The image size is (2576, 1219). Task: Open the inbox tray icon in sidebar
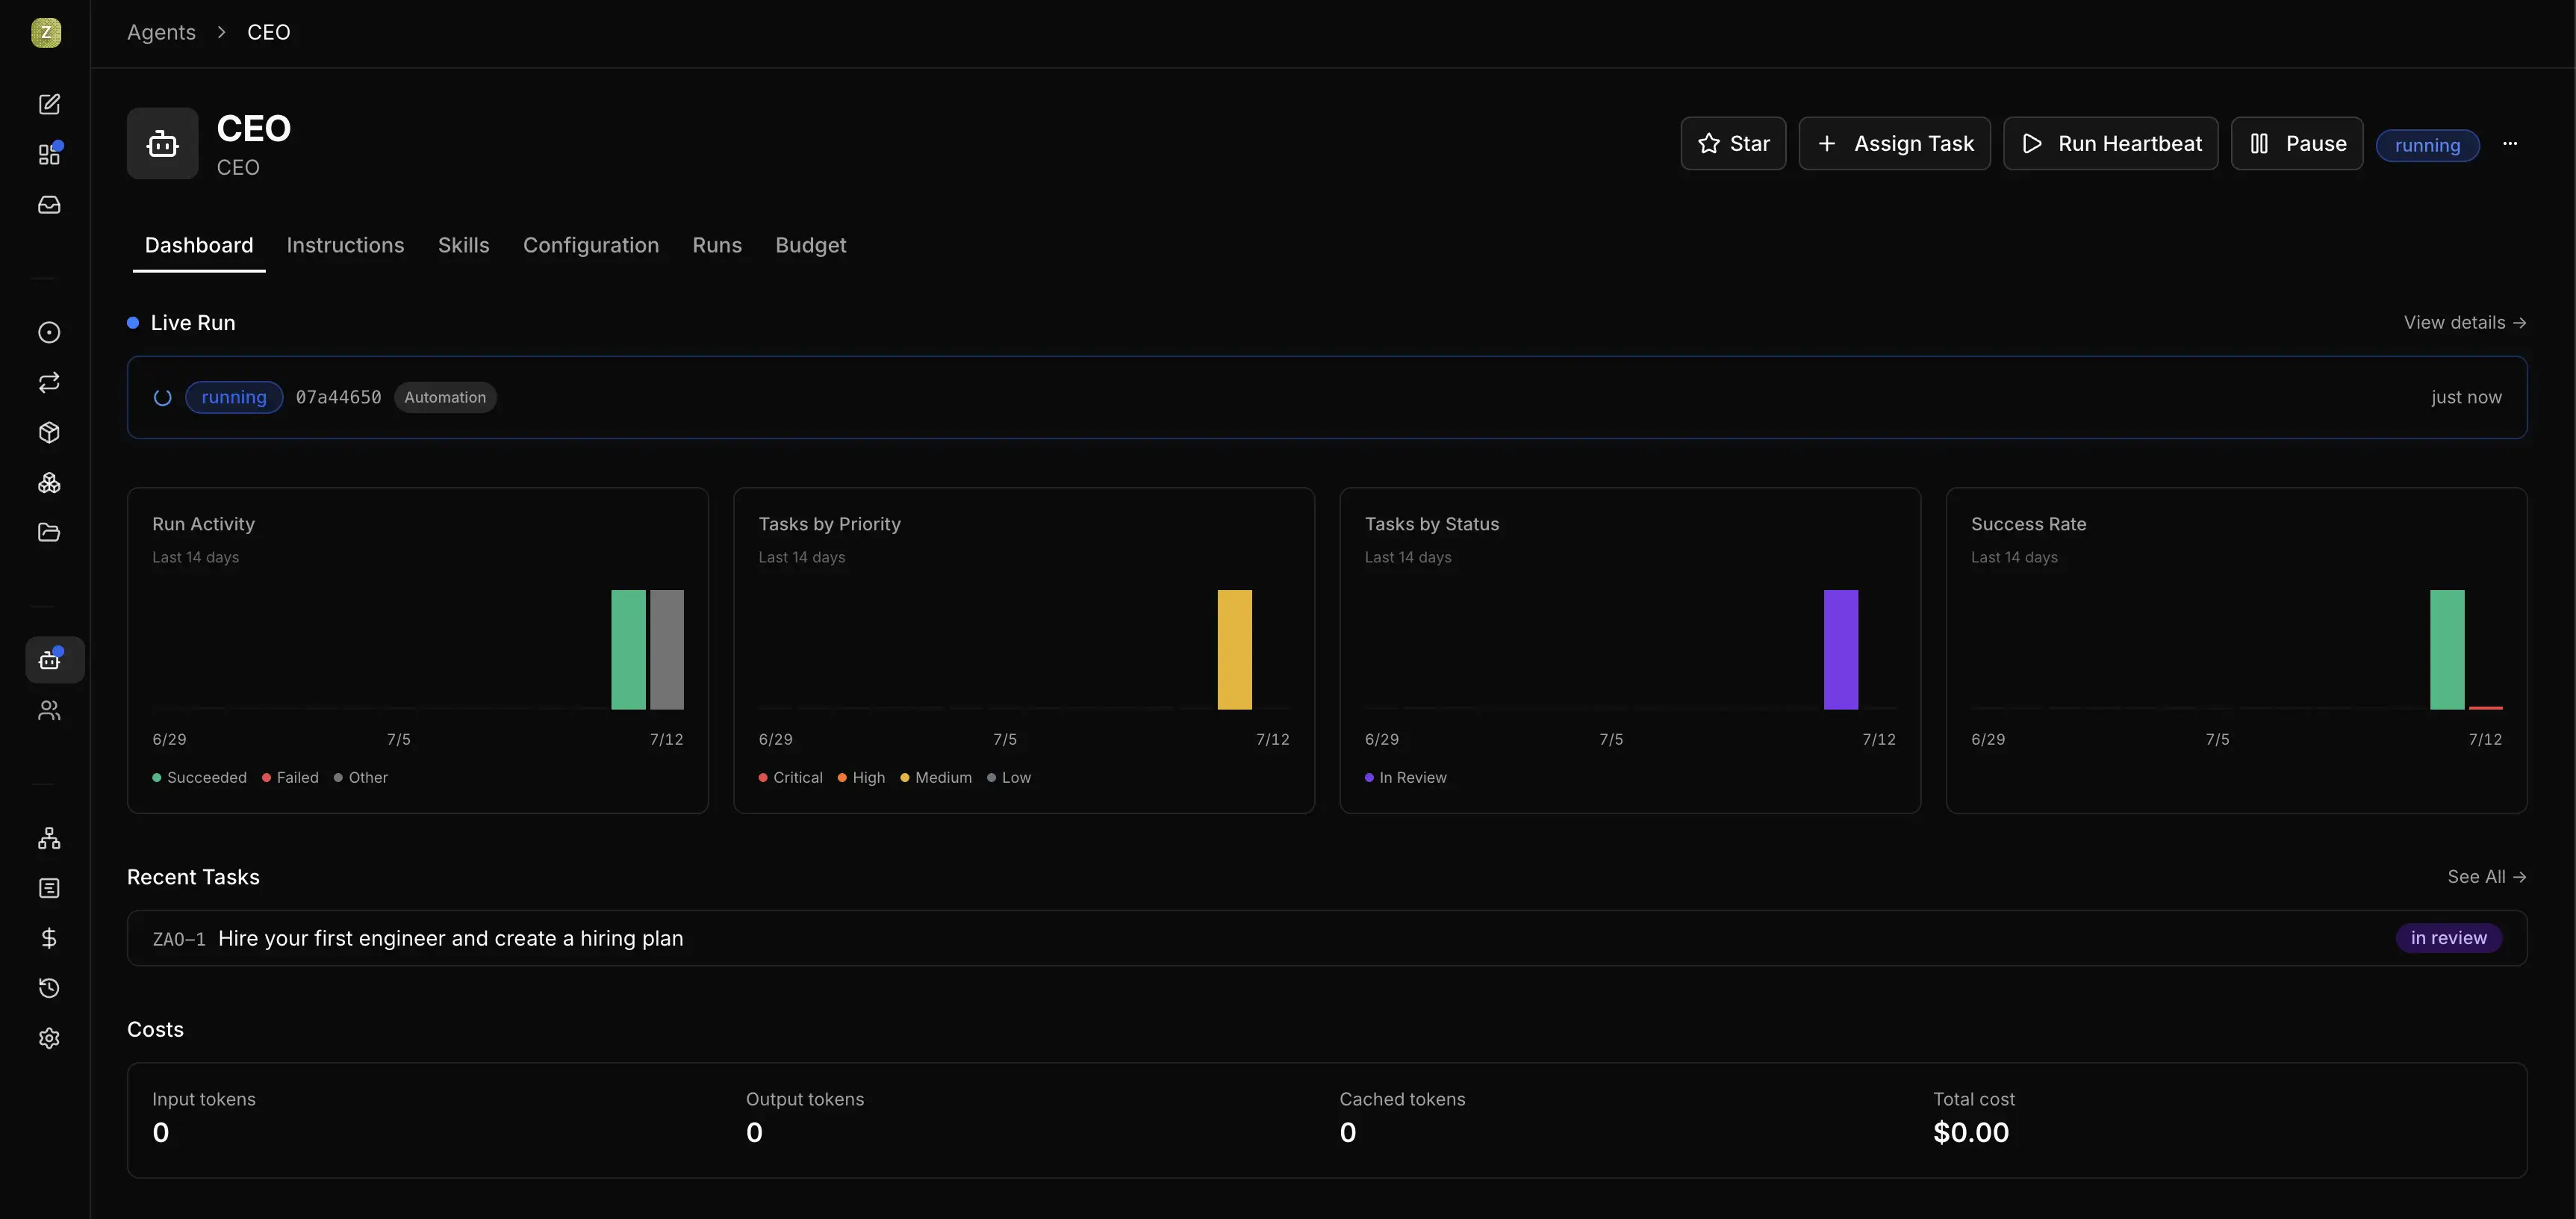[x=49, y=204]
